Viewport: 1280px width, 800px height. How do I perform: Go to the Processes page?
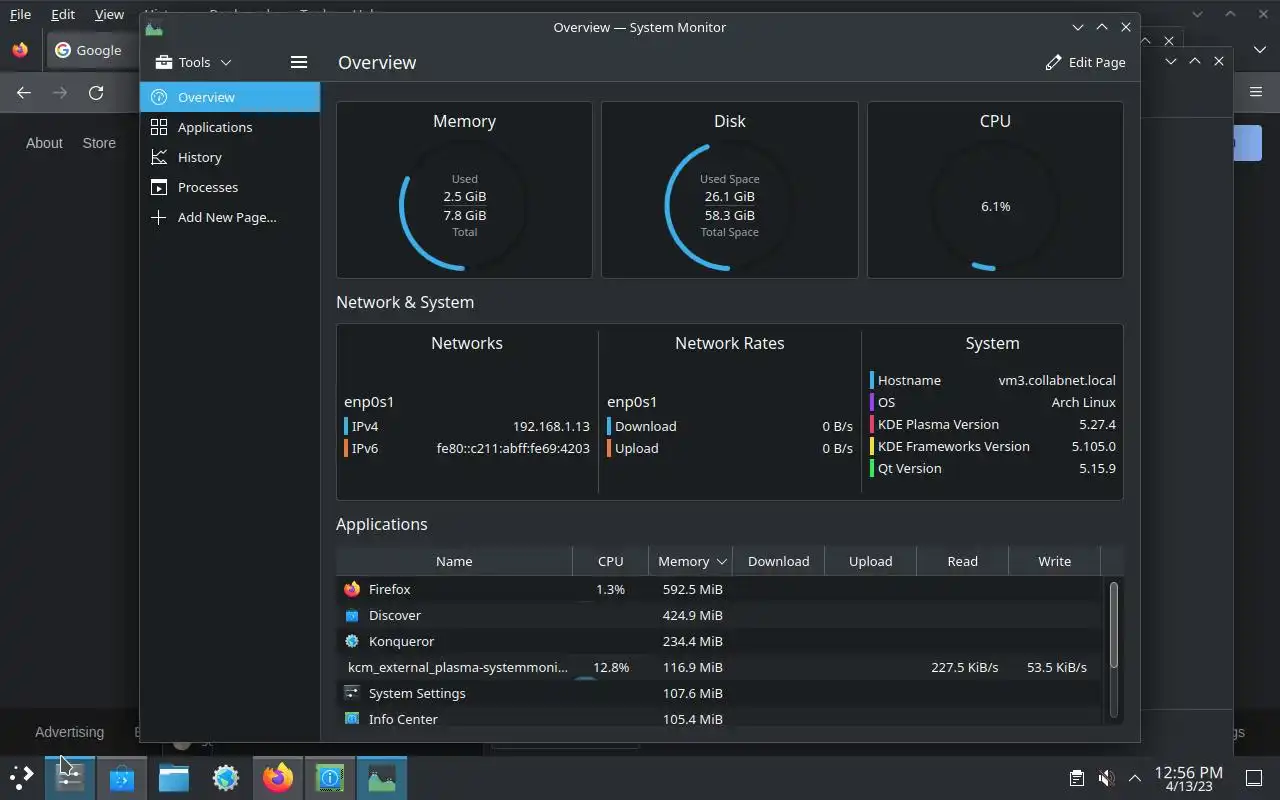point(230,187)
